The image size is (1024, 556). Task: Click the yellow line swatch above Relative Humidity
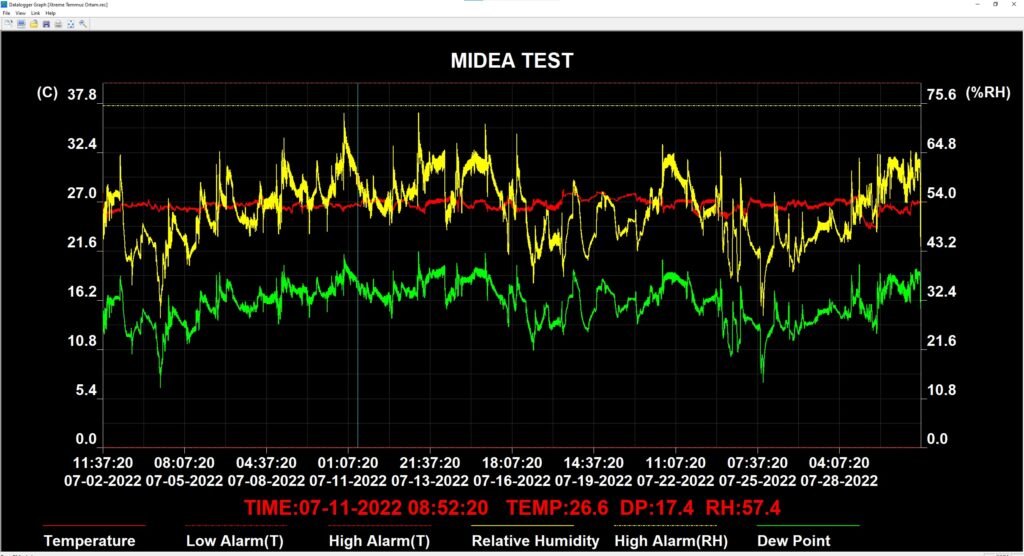(522, 525)
